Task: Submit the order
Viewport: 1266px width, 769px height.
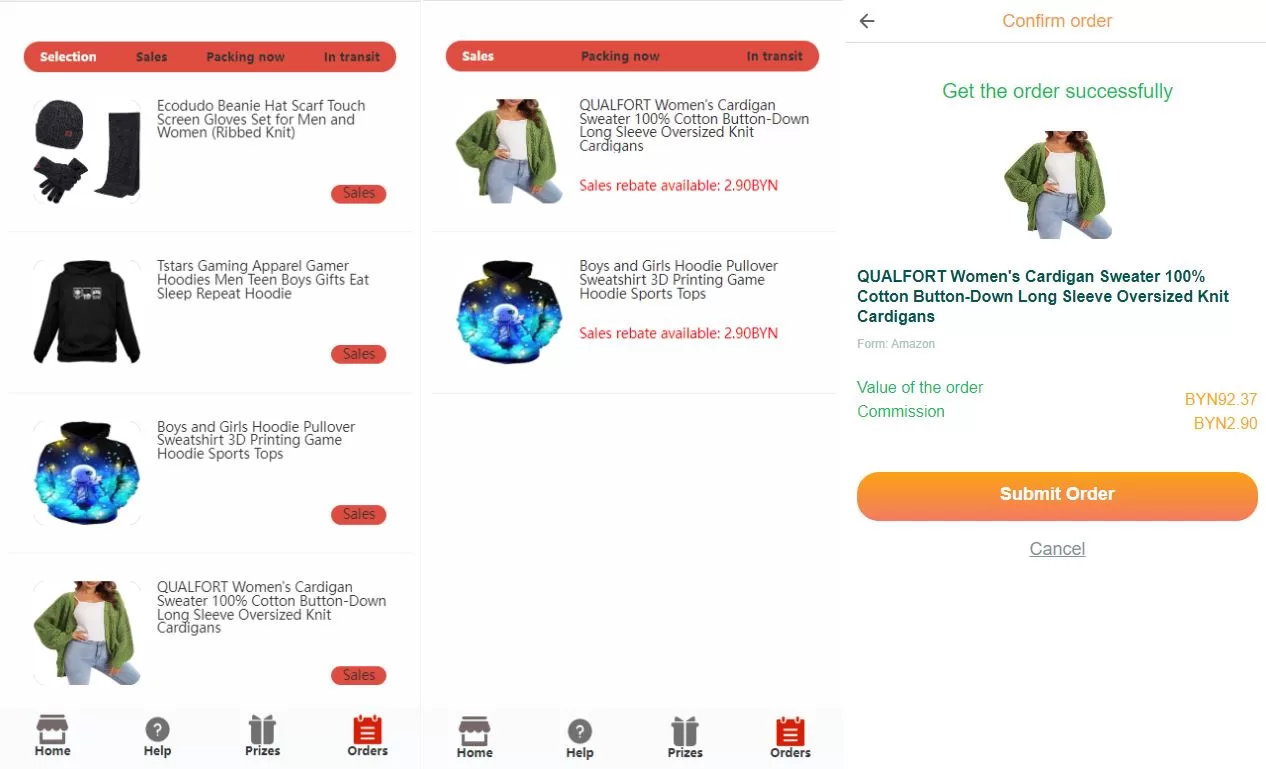Action: tap(1057, 496)
